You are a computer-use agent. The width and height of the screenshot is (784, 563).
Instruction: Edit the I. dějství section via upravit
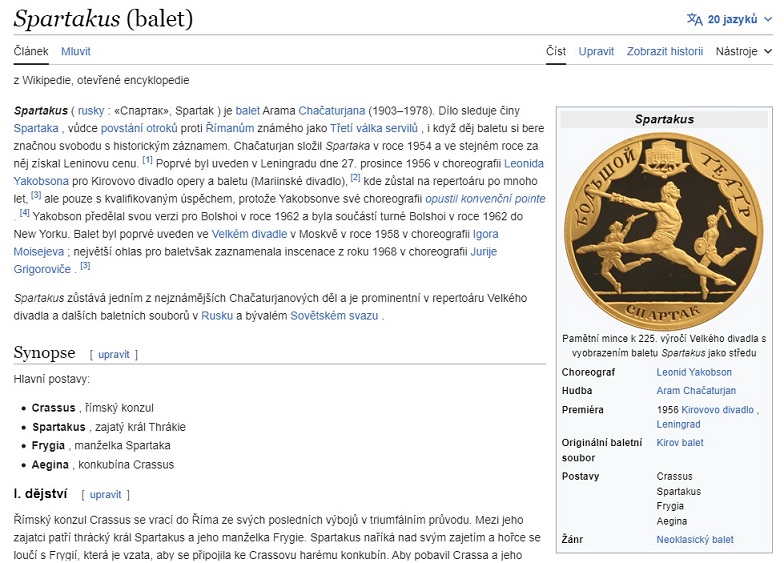(106, 494)
